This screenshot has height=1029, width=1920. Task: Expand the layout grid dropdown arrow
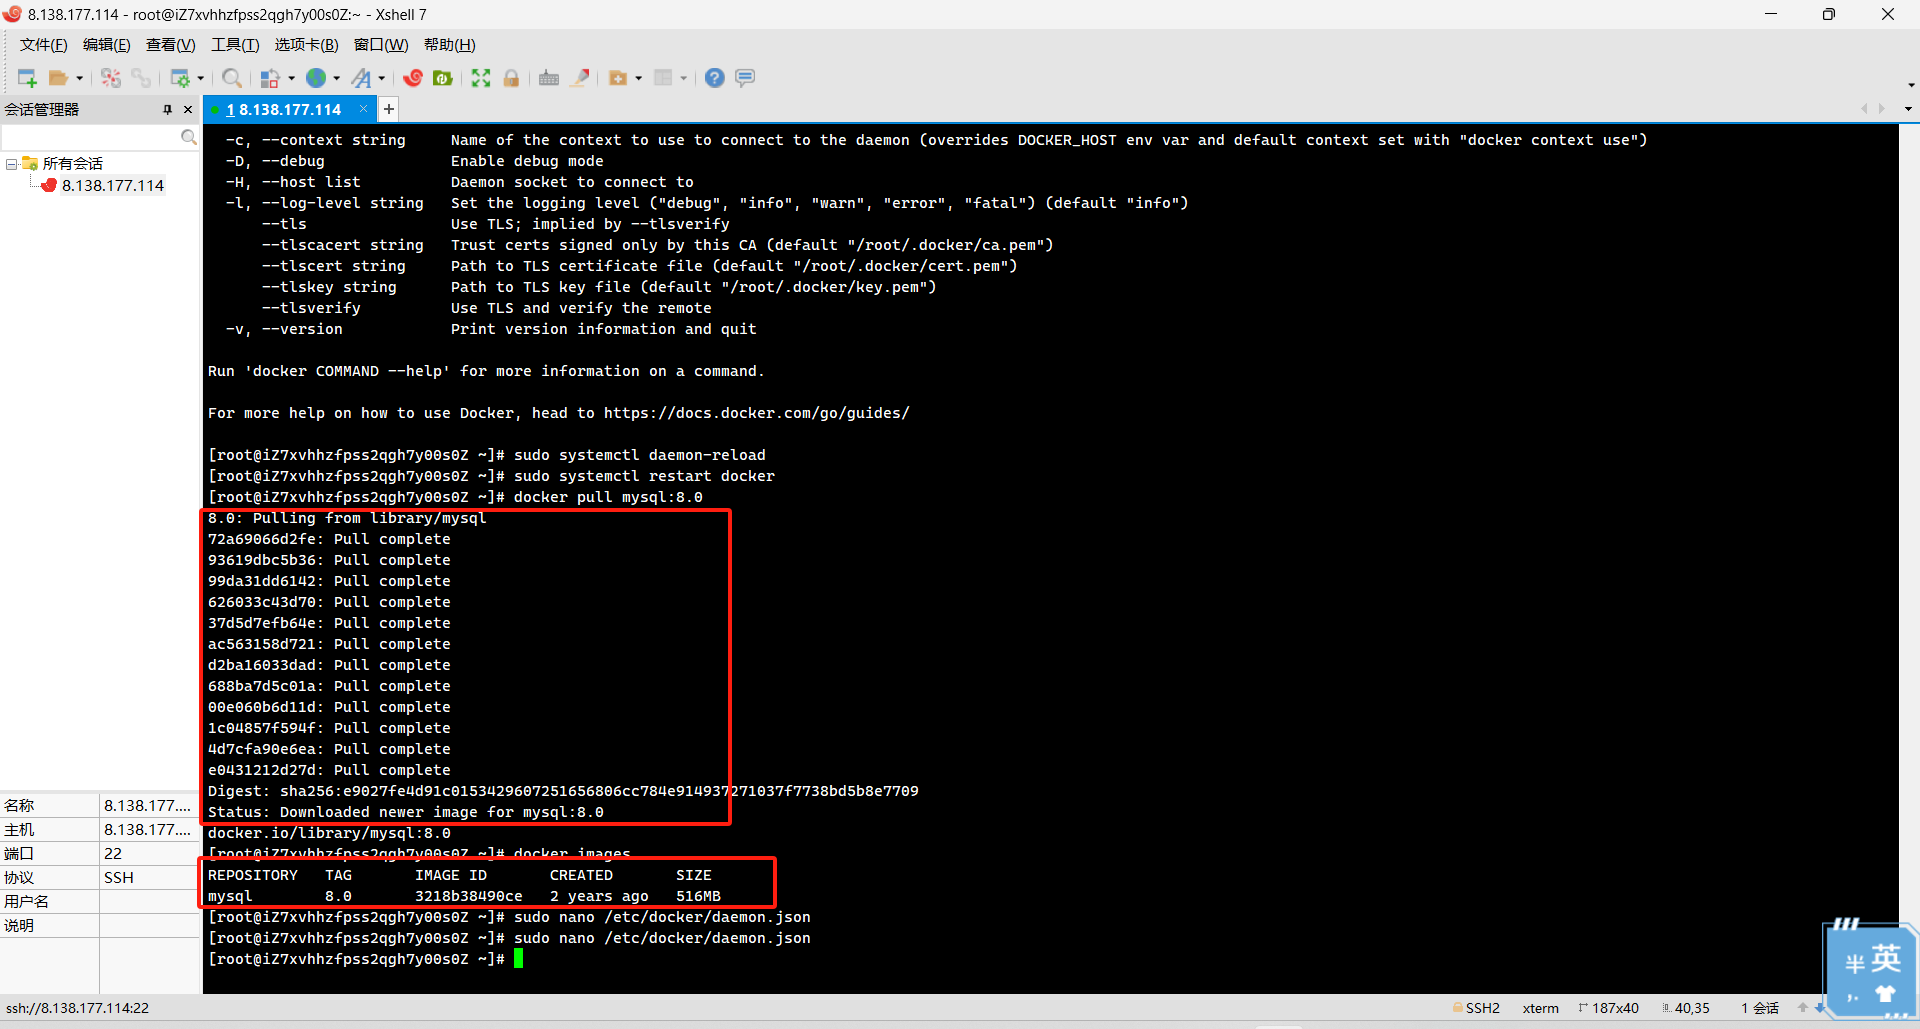click(x=683, y=78)
